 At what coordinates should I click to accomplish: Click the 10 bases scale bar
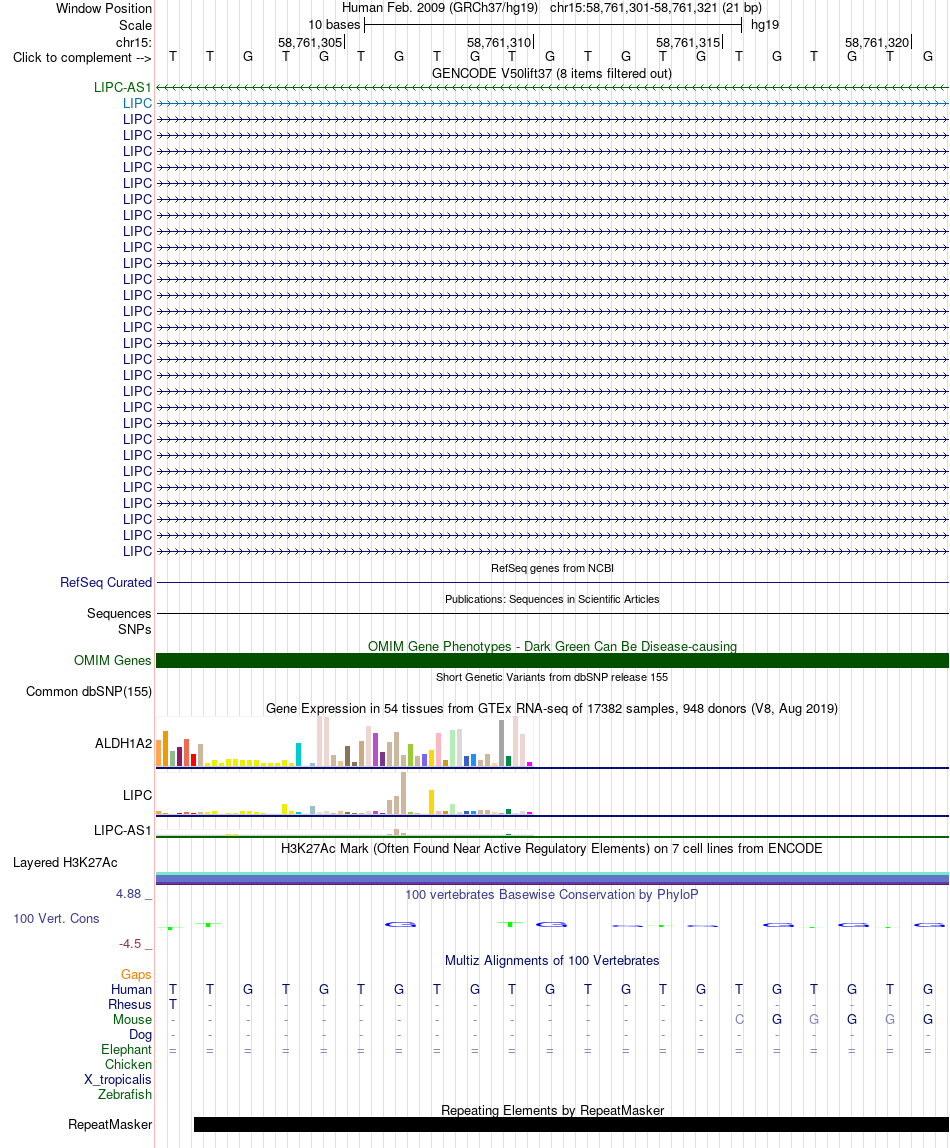point(553,25)
